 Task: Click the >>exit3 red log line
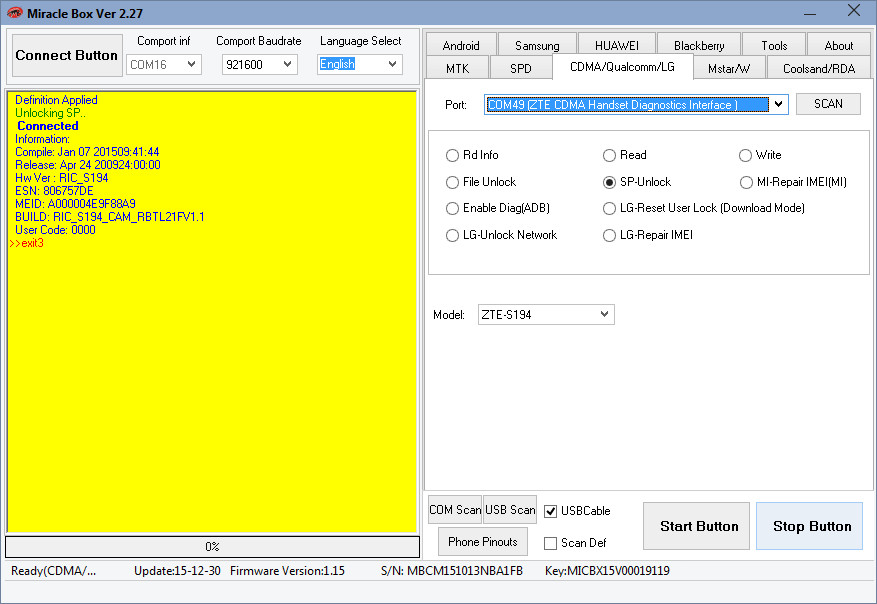26,243
